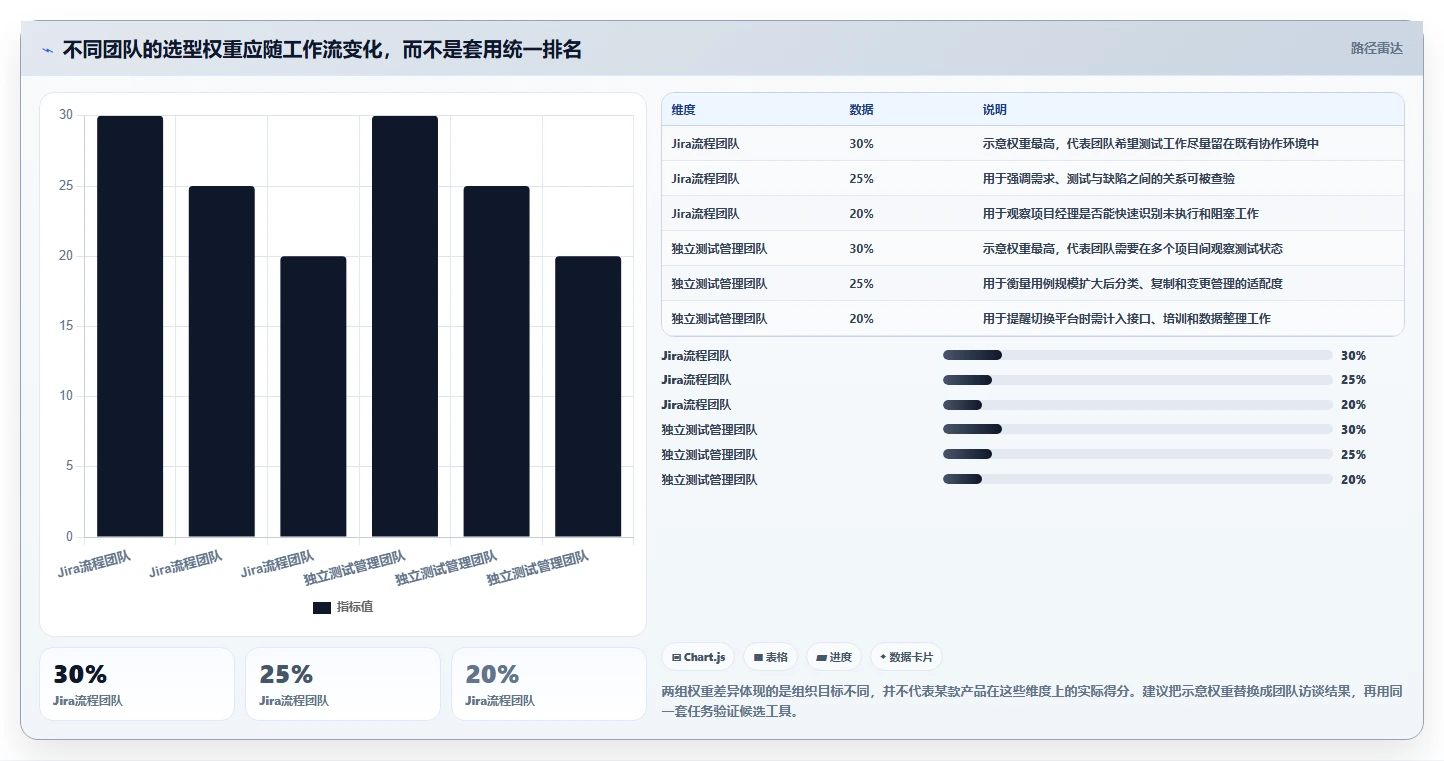1444x761 pixels.
Task: Click the 表格 chip
Action: click(x=771, y=657)
